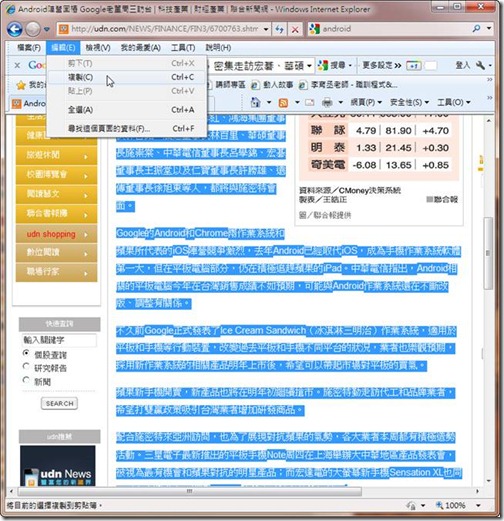
Task: Close the Google Toolbar with the X
Action: 17,65
